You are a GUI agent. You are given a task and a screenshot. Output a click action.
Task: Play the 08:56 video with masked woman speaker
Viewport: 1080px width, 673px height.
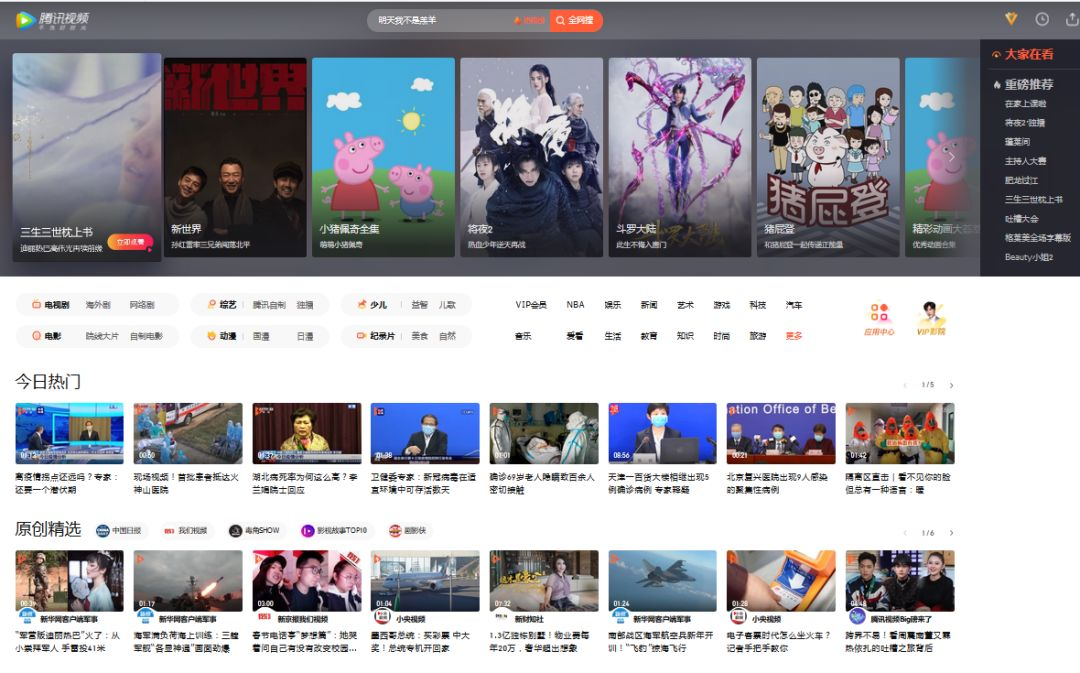(x=662, y=433)
